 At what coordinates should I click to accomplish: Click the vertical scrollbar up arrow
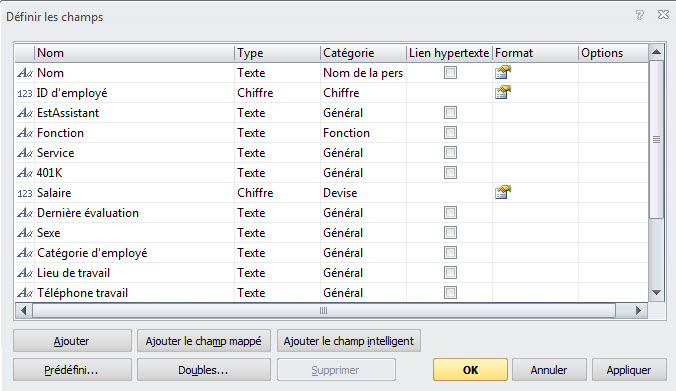[x=657, y=52]
